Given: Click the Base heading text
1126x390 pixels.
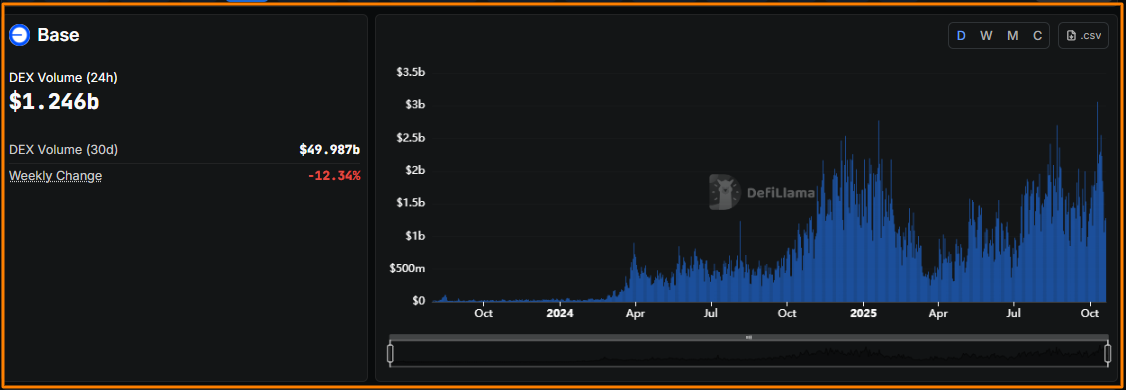Looking at the screenshot, I should 58,34.
